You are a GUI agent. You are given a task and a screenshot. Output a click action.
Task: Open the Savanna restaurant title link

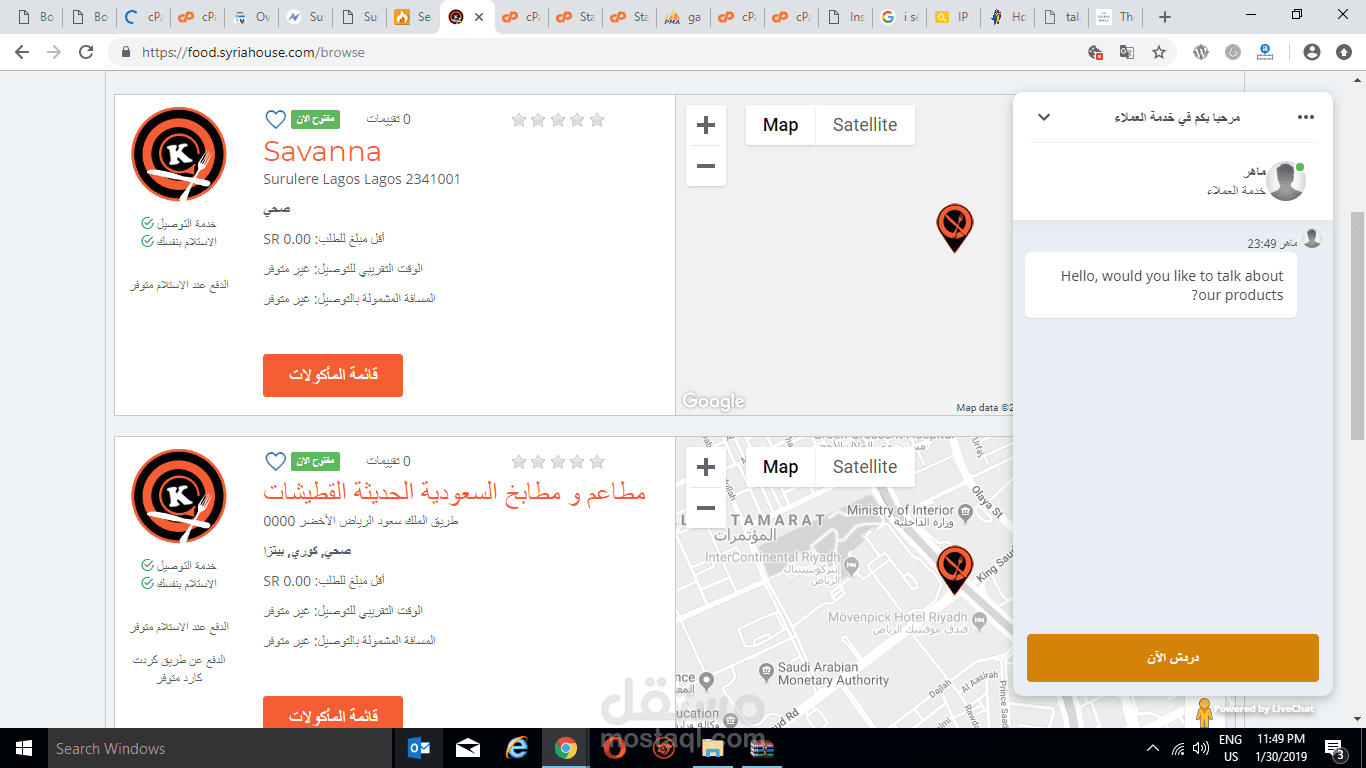322,152
